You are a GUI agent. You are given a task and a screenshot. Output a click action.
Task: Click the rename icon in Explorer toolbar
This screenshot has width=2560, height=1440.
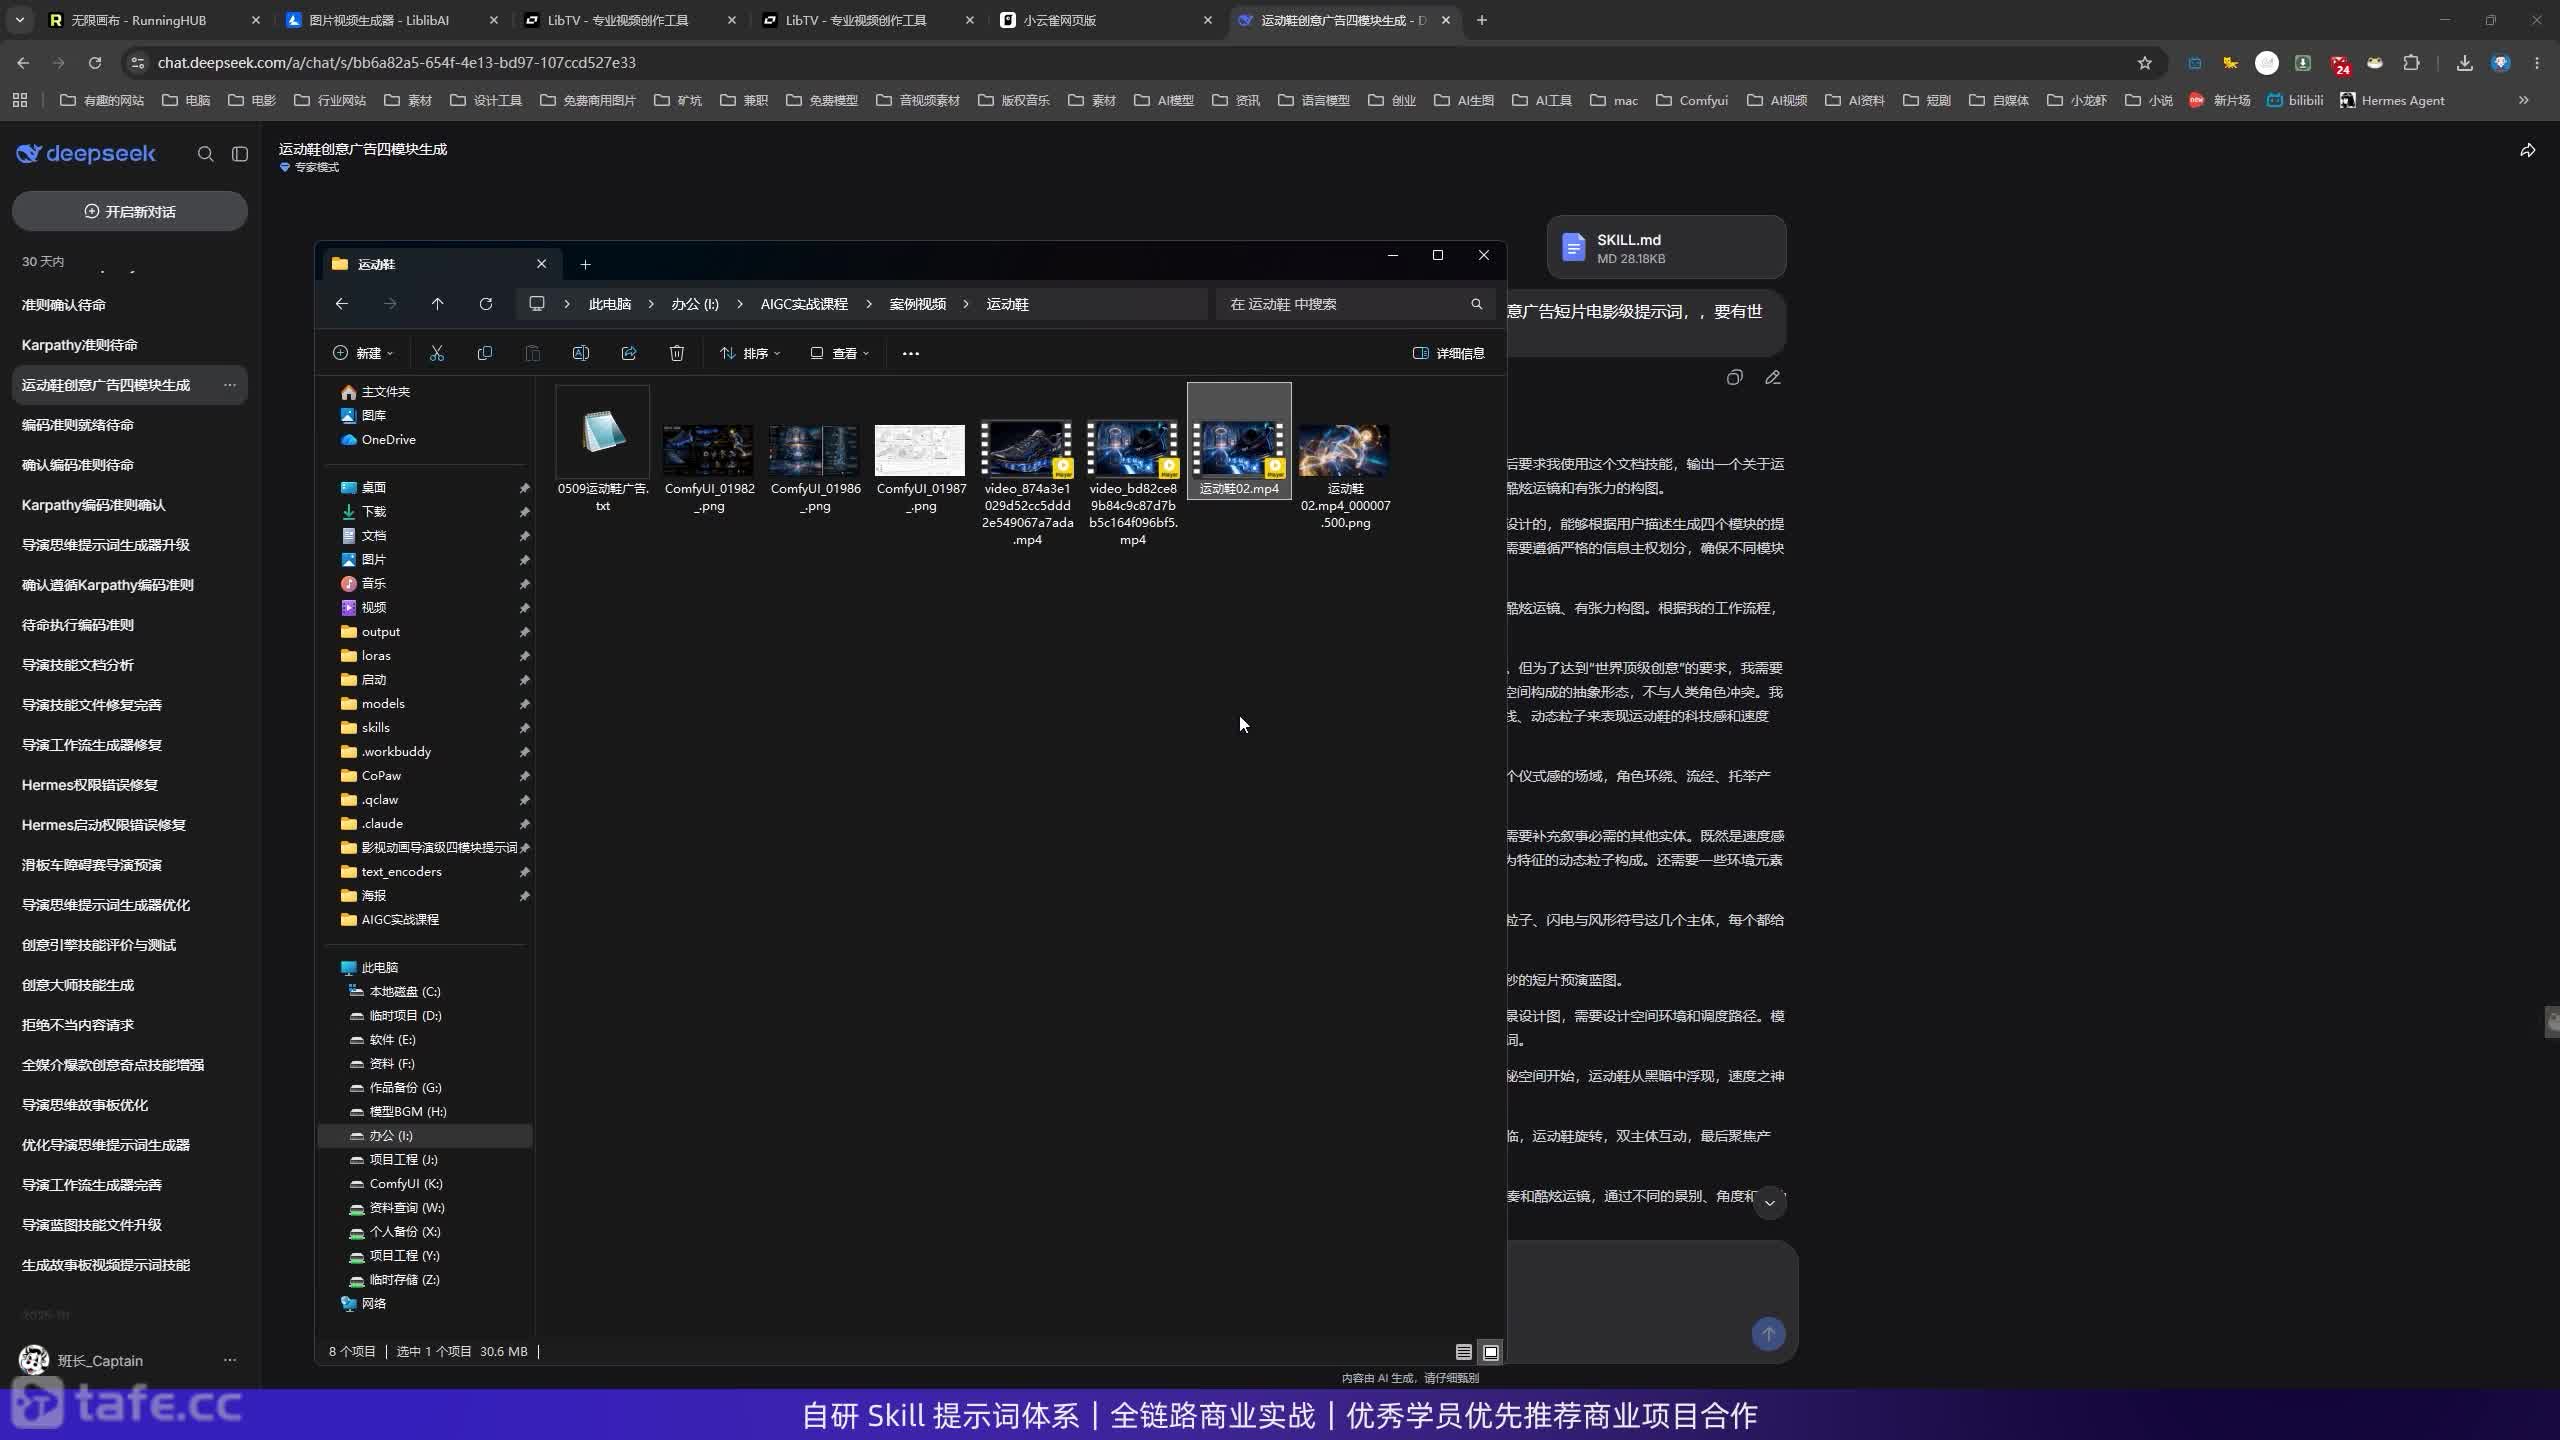tap(581, 353)
